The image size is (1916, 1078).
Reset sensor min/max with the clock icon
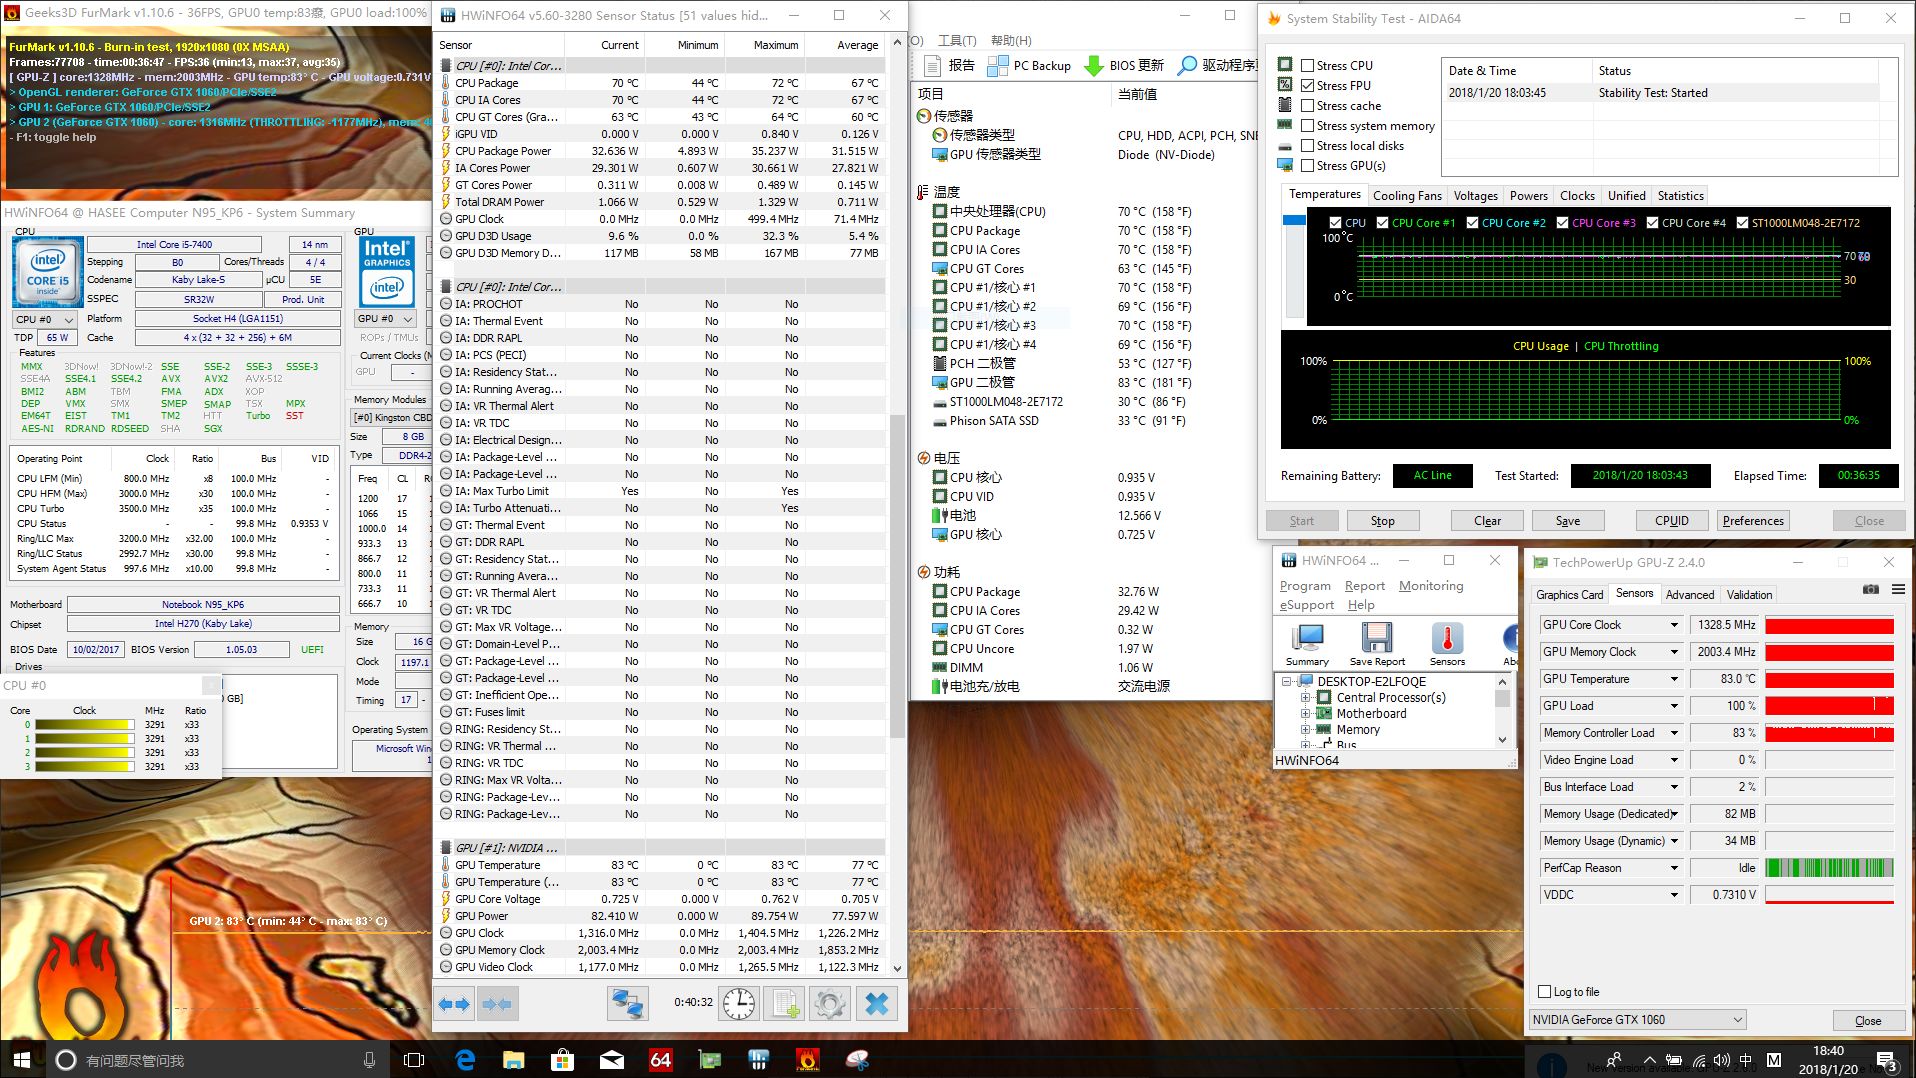point(740,1003)
